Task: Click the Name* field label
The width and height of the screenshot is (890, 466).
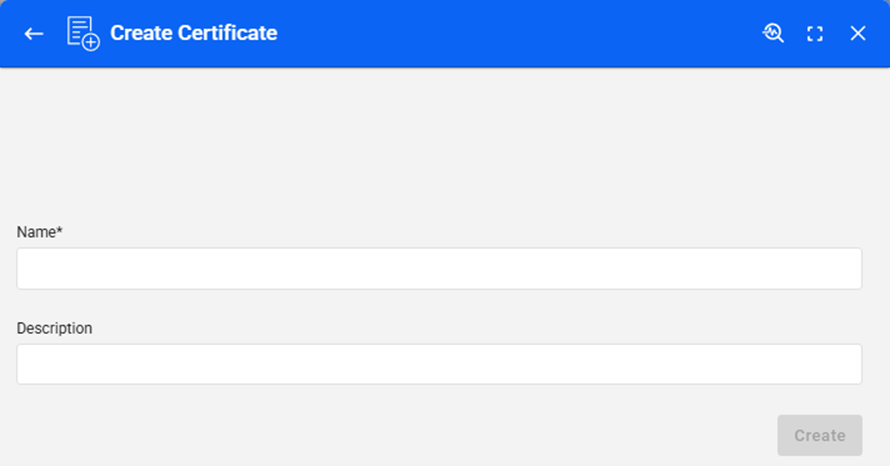Action: coord(40,232)
